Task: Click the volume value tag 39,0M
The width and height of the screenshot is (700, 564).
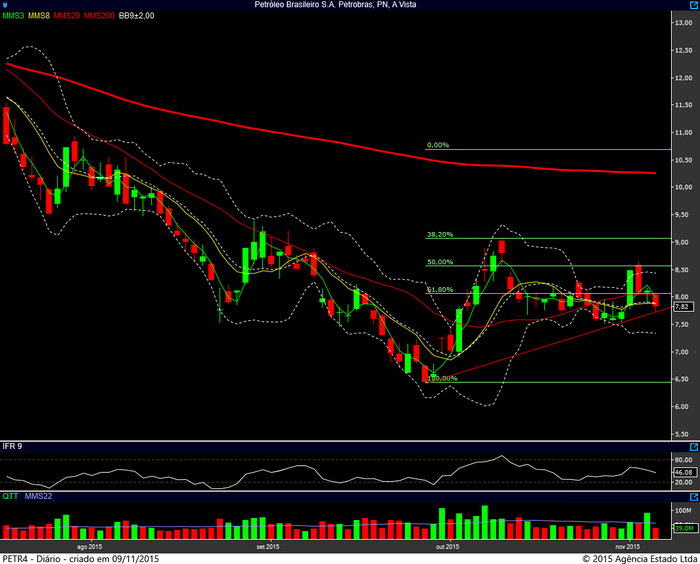Action: tap(684, 528)
